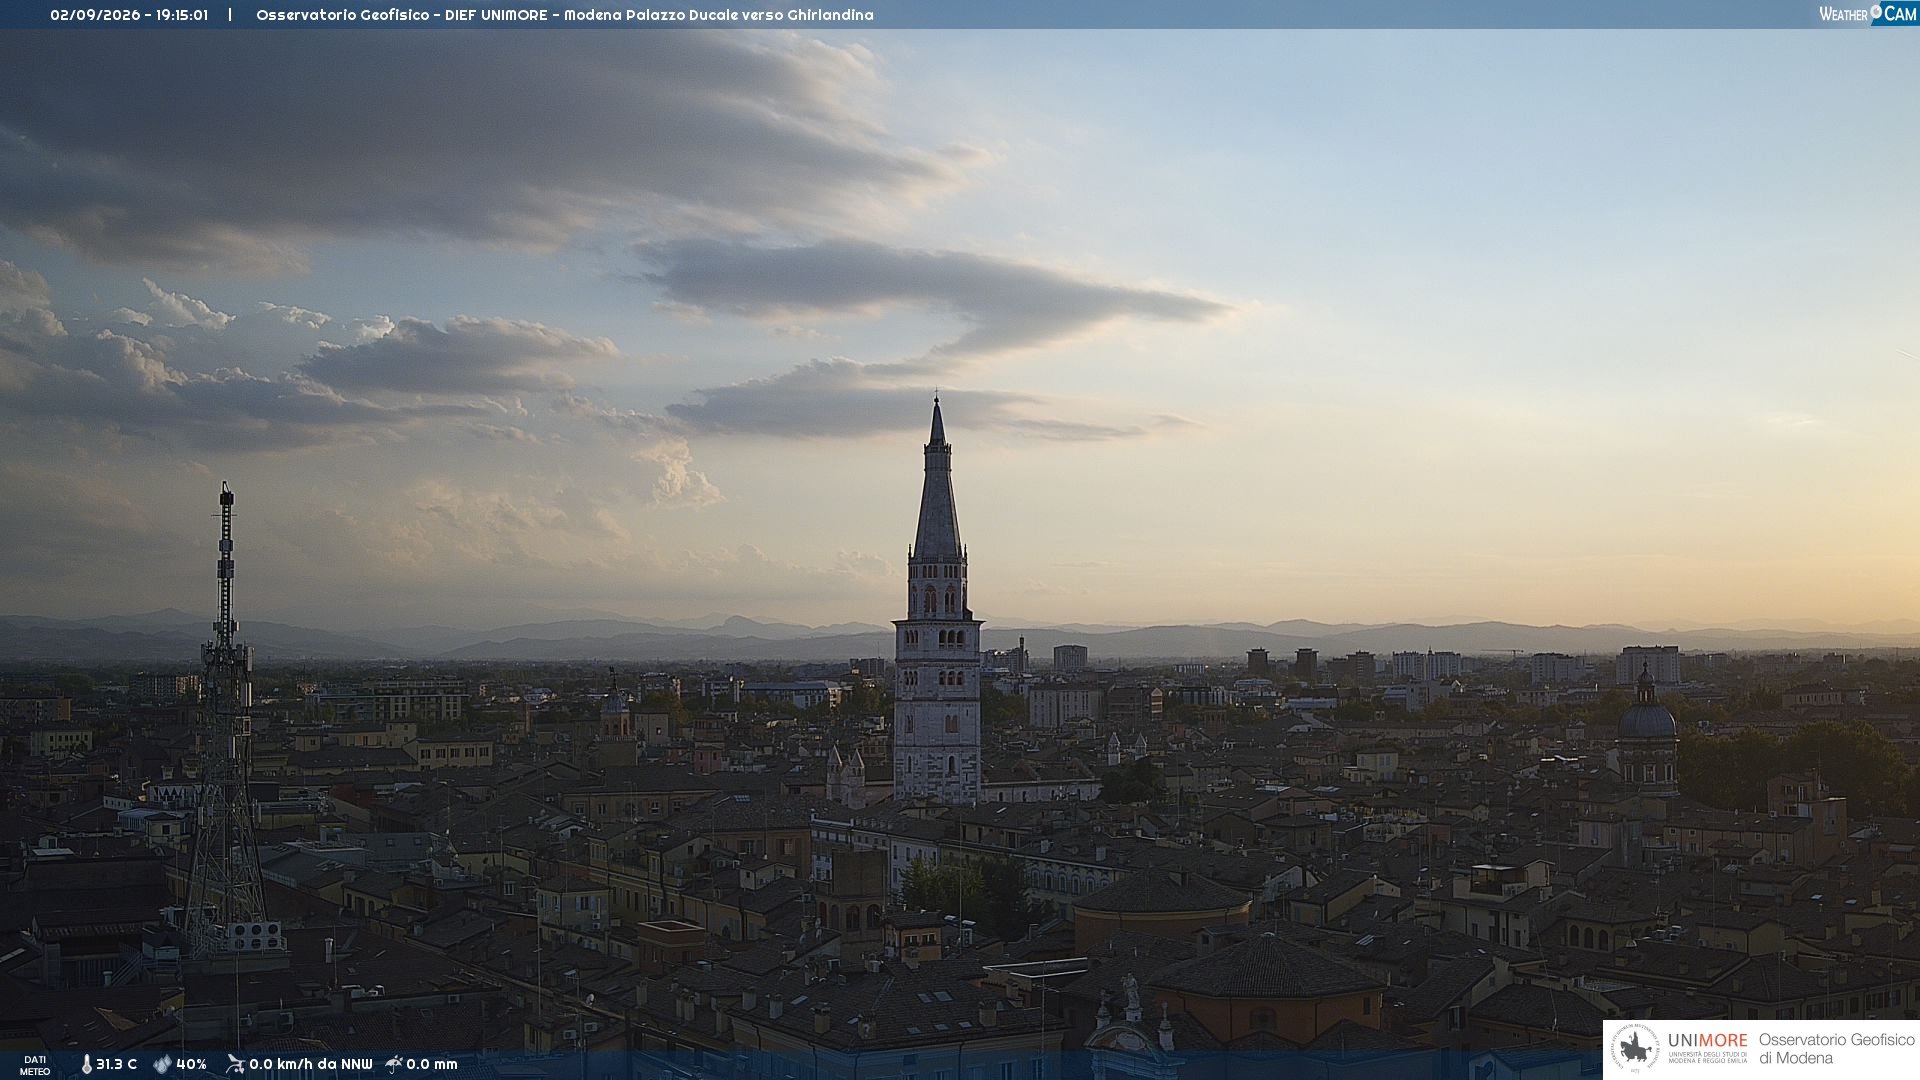Click the lattice antenna tower
Image resolution: width=1920 pixels, height=1080 pixels.
tap(226, 720)
